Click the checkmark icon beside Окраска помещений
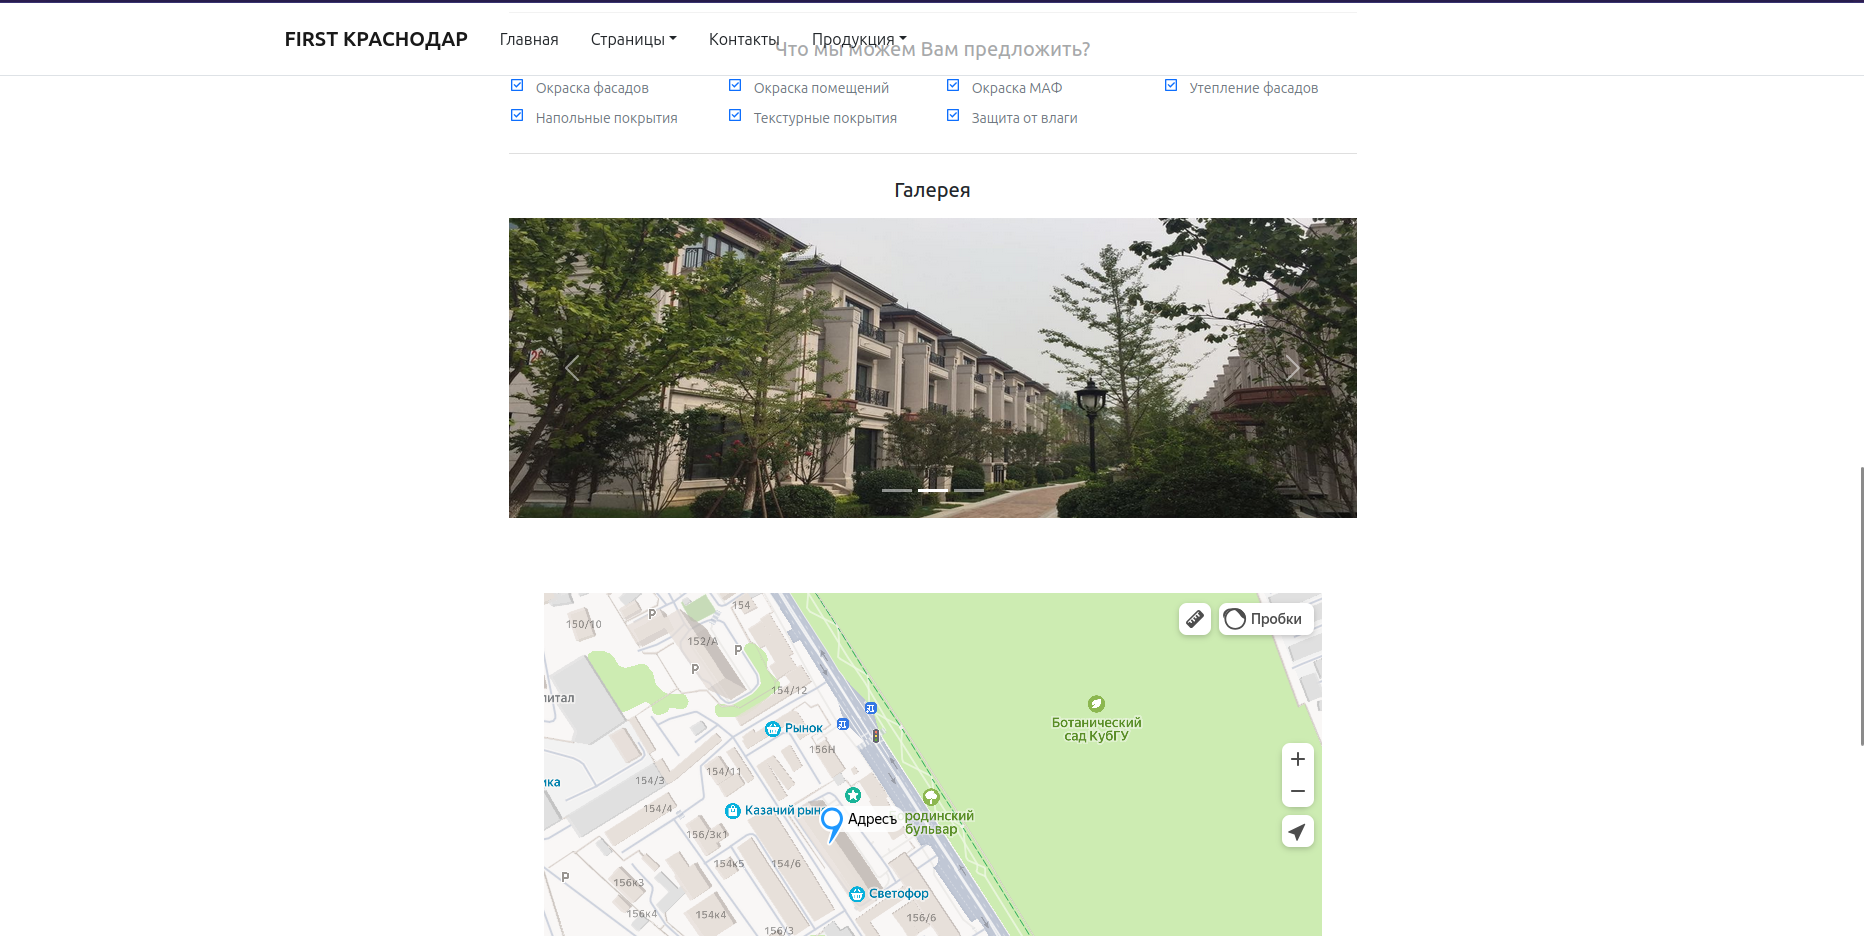The image size is (1864, 936). click(x=735, y=86)
